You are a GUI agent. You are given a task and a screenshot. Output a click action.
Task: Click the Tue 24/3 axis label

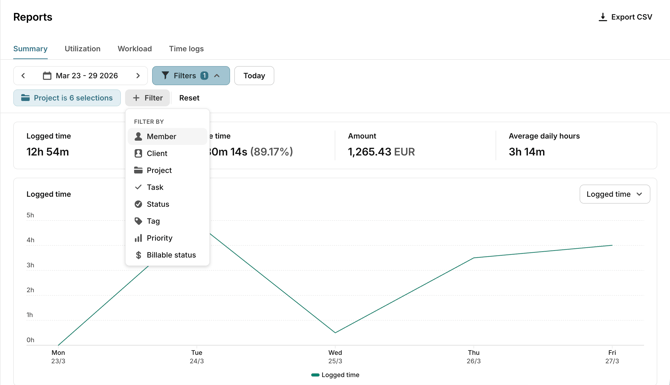tap(197, 357)
